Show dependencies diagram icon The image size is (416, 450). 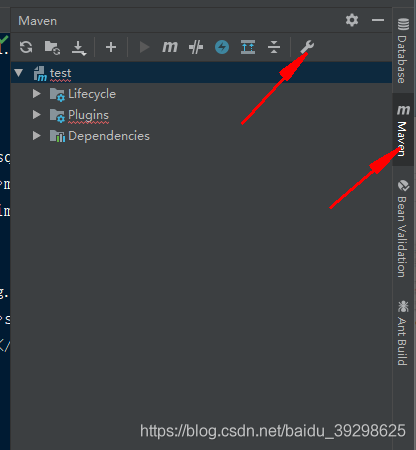[248, 47]
